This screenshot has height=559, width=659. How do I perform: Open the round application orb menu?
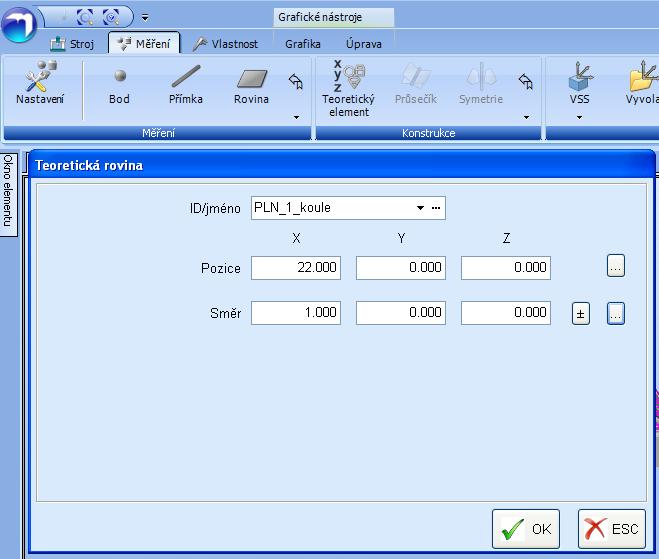[x=18, y=24]
